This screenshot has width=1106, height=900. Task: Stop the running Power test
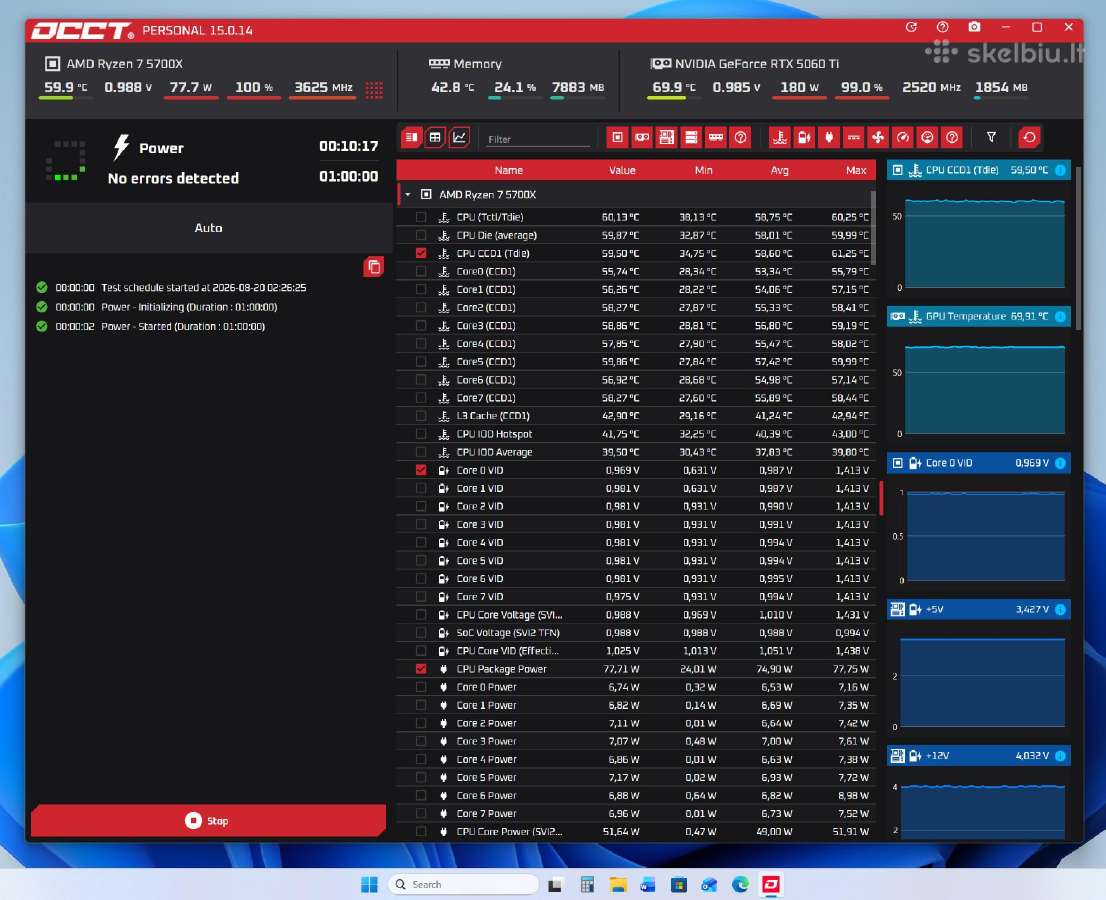pos(208,820)
